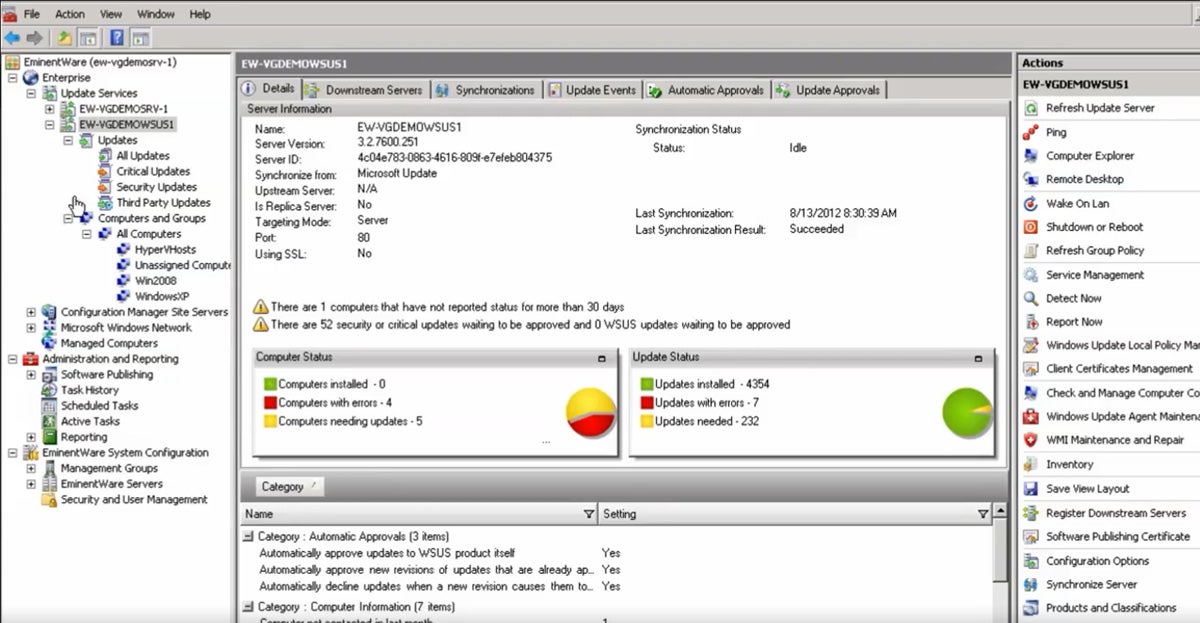The image size is (1200, 623).
Task: Switch to the Synchronizations tab
Action: [x=488, y=90]
